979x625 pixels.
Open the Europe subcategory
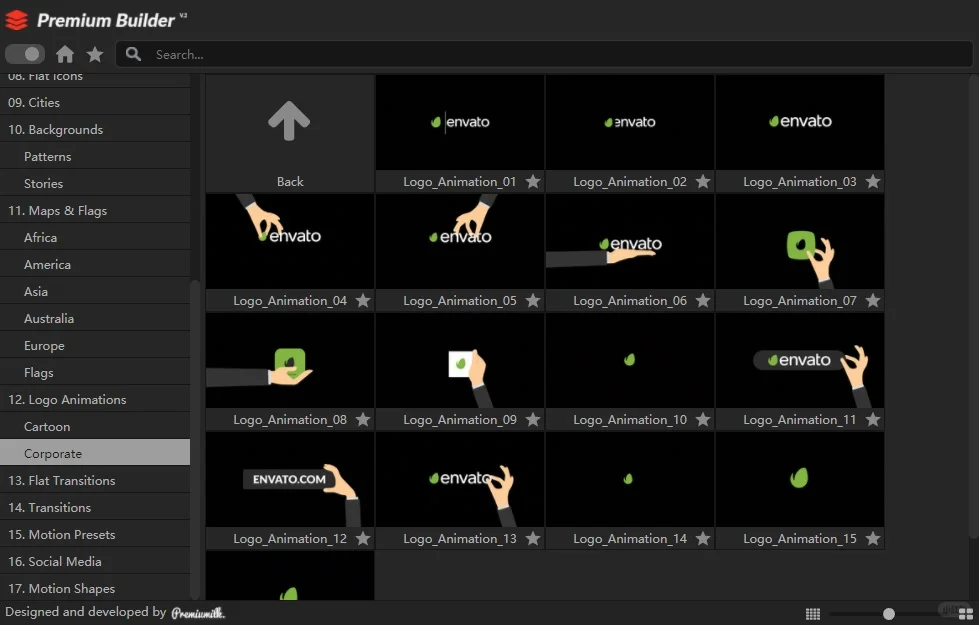pyautogui.click(x=95, y=345)
